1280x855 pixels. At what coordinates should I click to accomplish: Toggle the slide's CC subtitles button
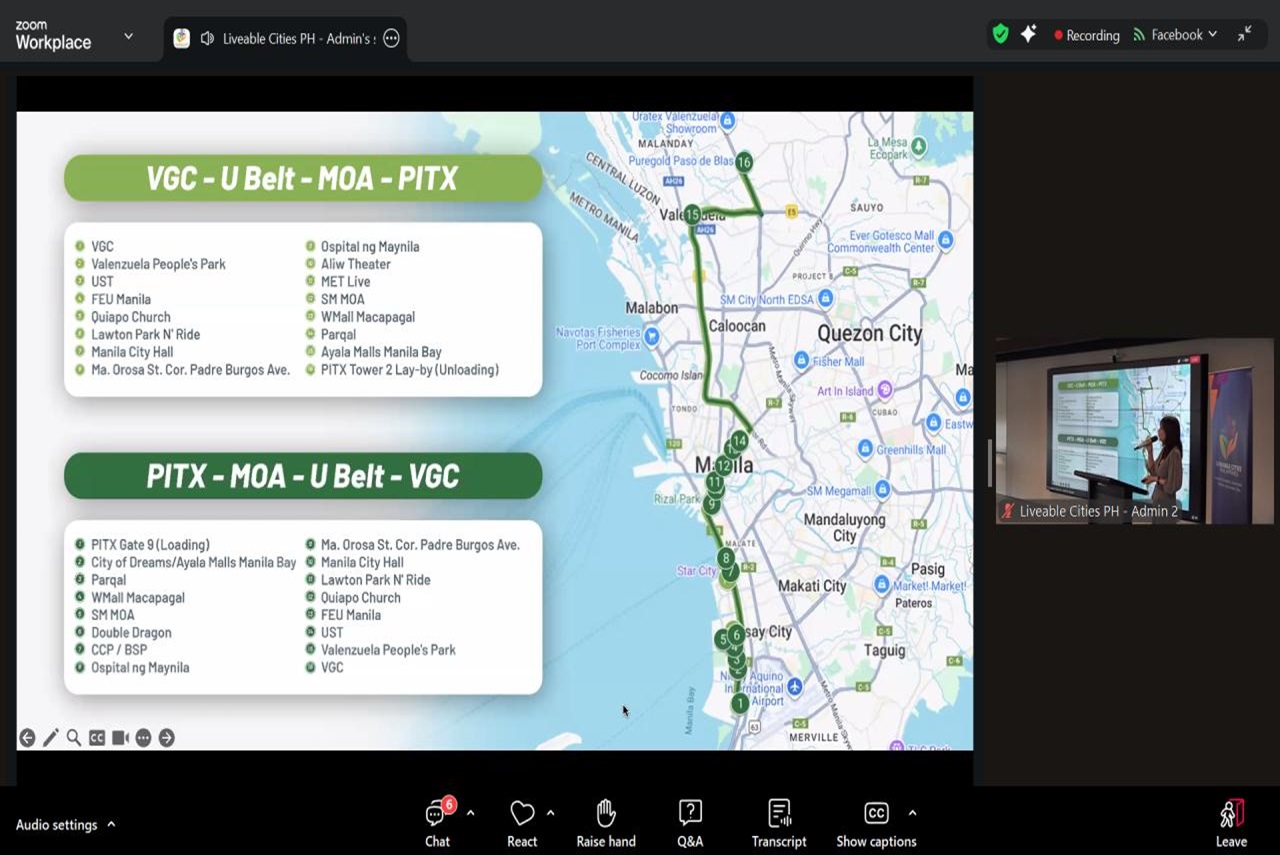[97, 738]
